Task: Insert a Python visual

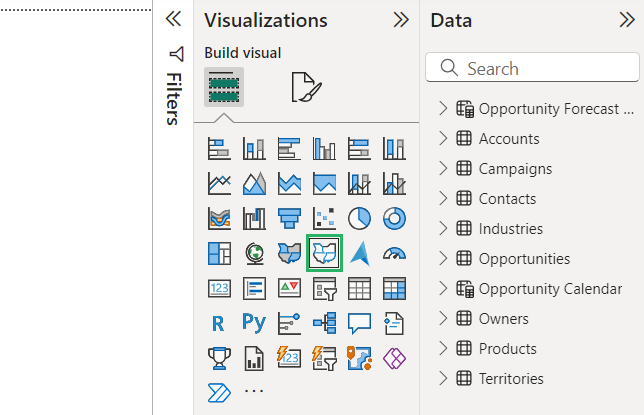Action: (x=254, y=323)
